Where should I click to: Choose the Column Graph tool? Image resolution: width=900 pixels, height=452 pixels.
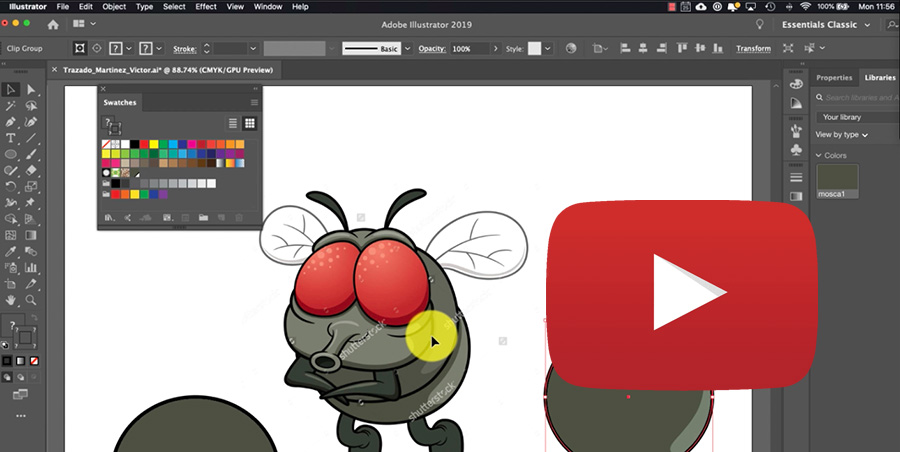(31, 268)
